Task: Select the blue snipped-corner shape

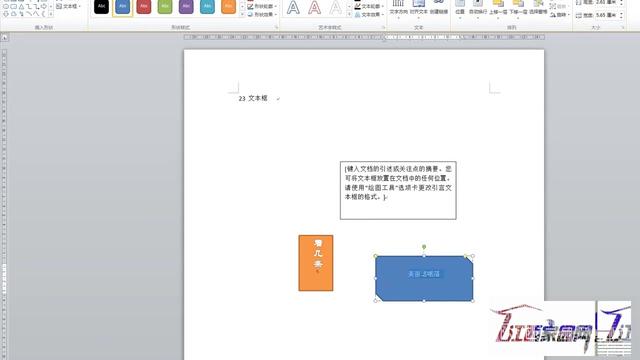Action: click(x=424, y=278)
